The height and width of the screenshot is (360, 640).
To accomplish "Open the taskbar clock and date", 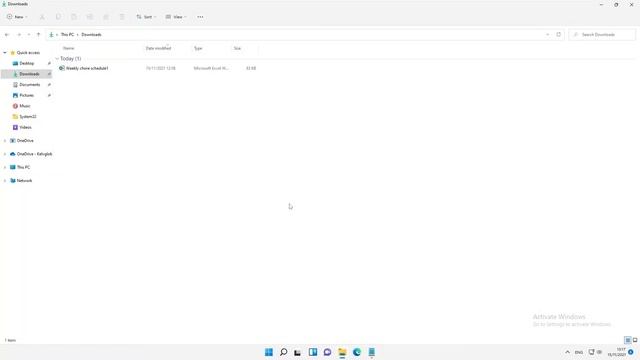I will pyautogui.click(x=617, y=352).
